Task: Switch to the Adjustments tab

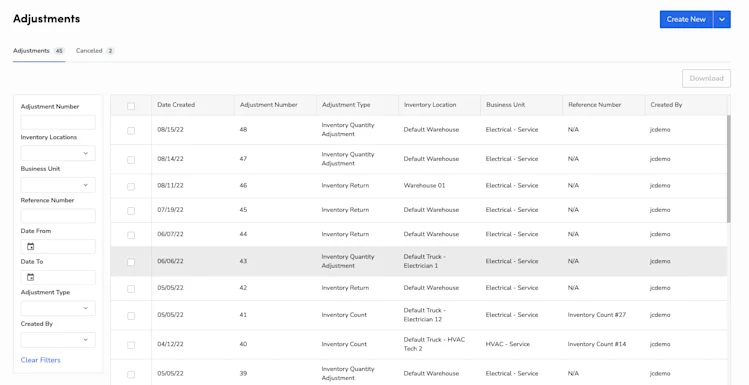Action: click(39, 51)
